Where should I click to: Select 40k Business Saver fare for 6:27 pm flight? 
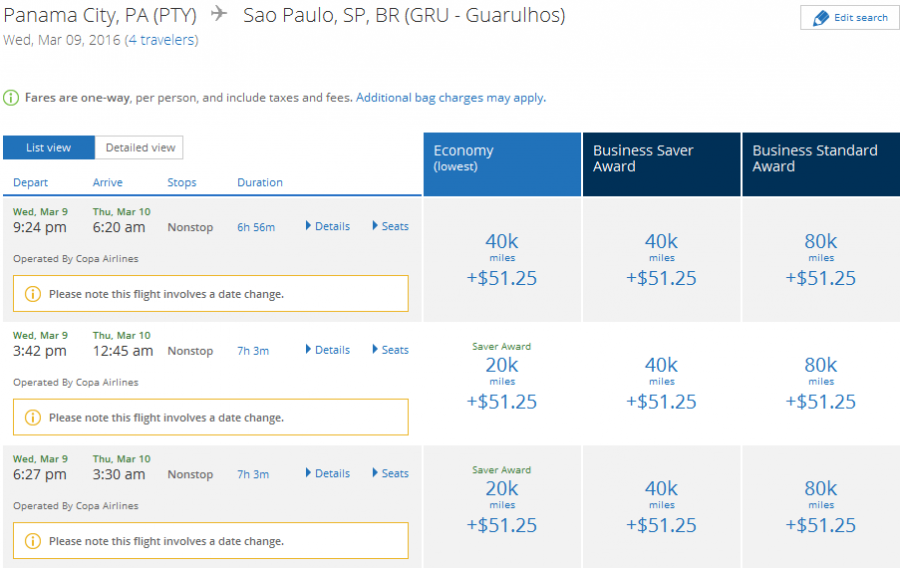[661, 506]
